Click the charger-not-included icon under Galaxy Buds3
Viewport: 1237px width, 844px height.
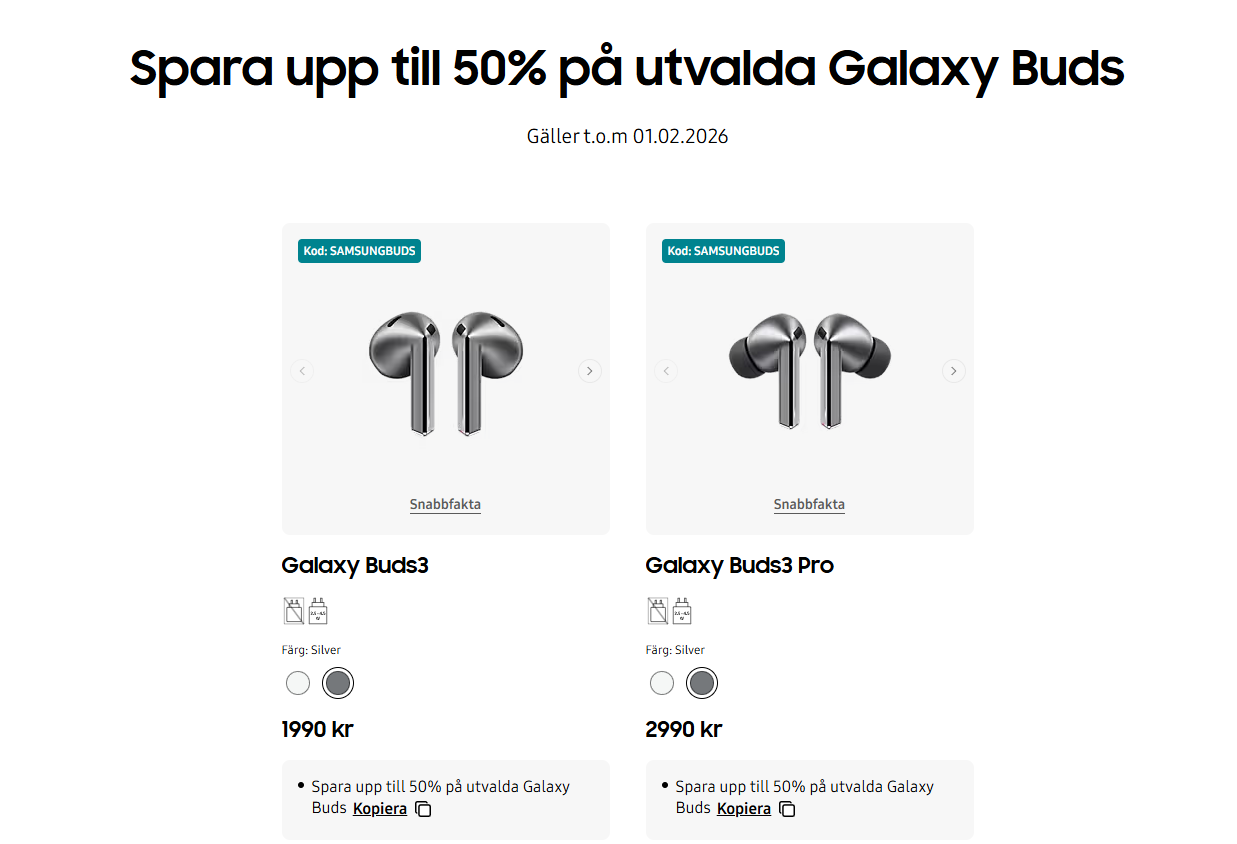click(x=293, y=610)
